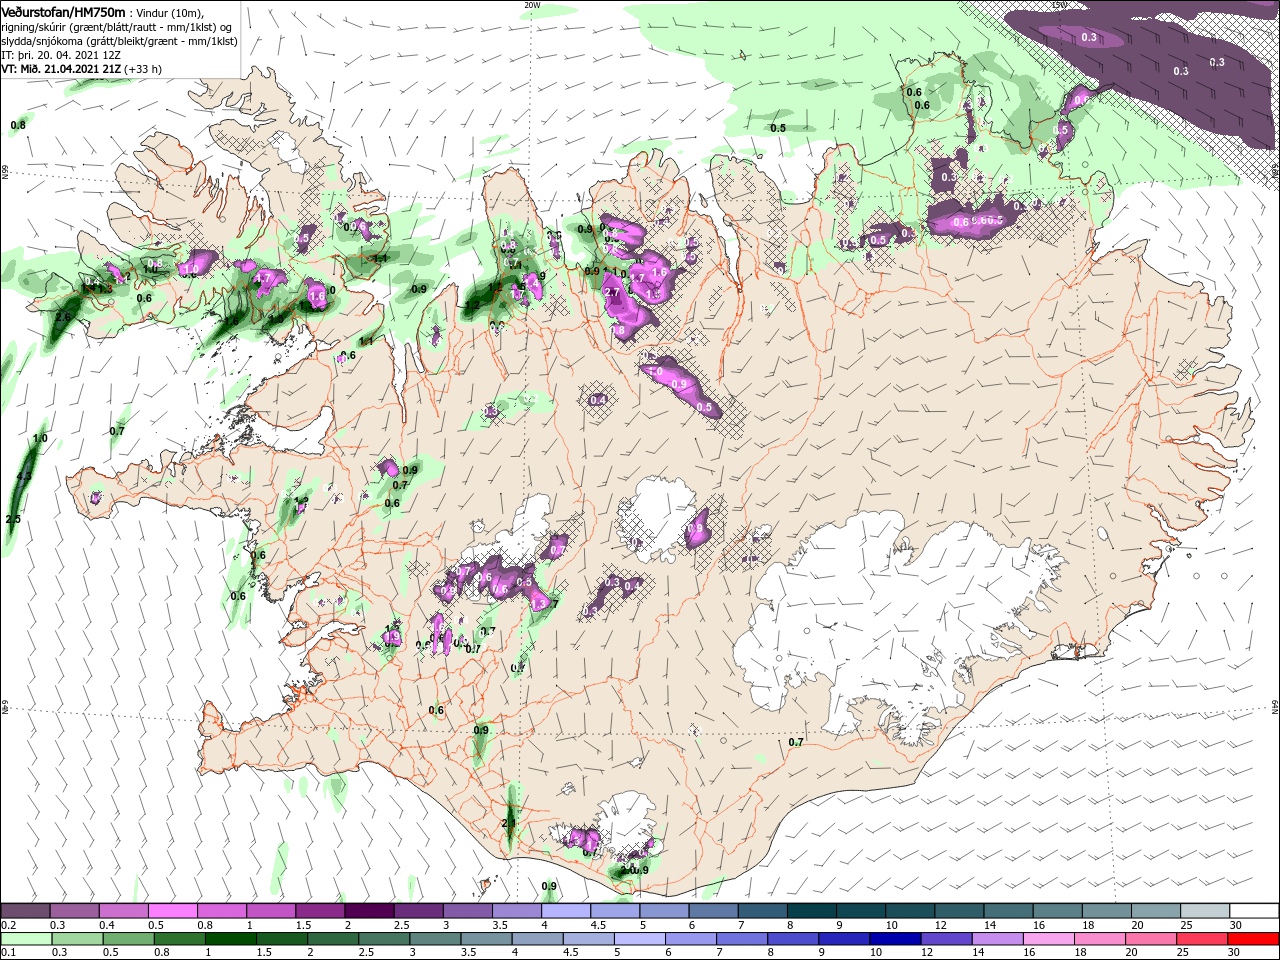
Task: Click the '0.2' label under the upper legend row
Action: 9,925
